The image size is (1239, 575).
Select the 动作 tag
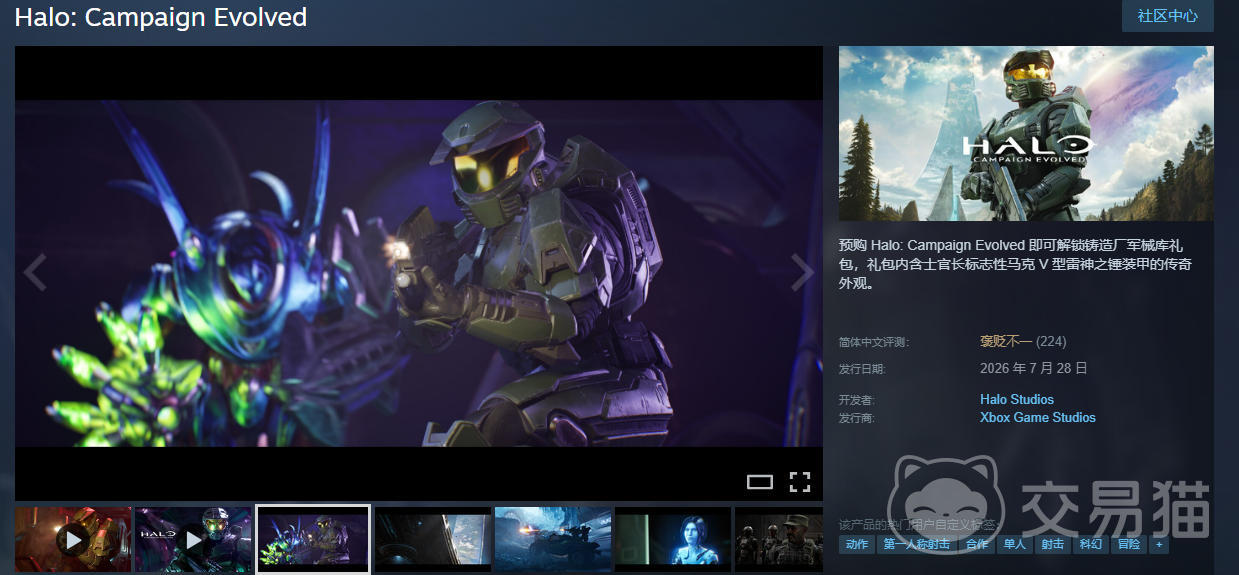click(857, 544)
